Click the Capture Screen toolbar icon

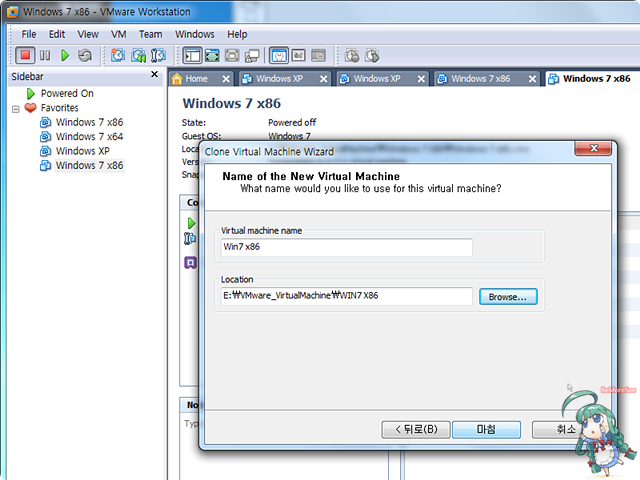point(352,55)
